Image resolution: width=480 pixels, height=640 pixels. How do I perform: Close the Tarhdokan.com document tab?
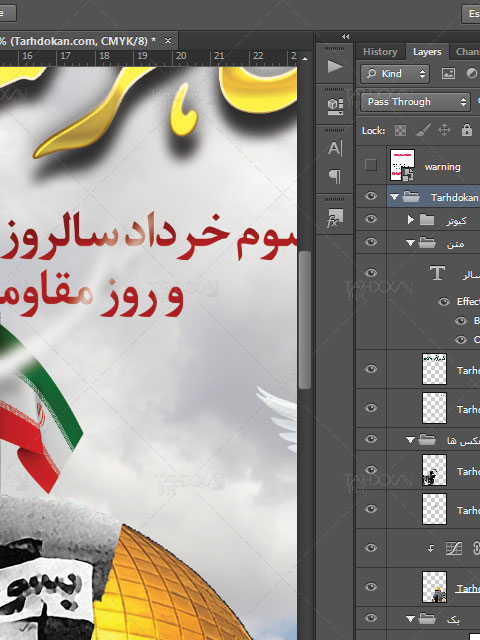pyautogui.click(x=168, y=40)
